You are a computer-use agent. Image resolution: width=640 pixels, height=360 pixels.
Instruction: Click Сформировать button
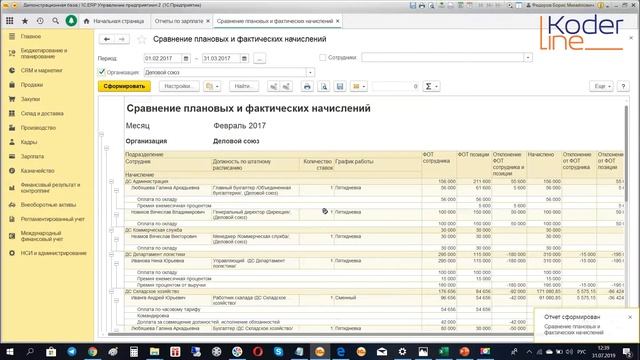click(x=124, y=87)
